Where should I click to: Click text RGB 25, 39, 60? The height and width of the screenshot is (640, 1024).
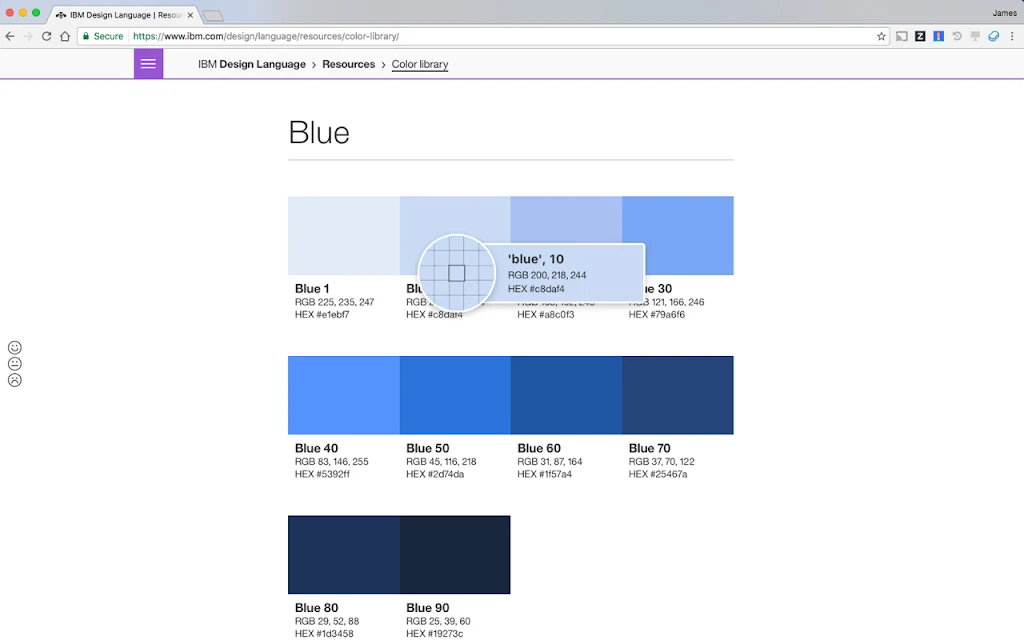(x=438, y=621)
